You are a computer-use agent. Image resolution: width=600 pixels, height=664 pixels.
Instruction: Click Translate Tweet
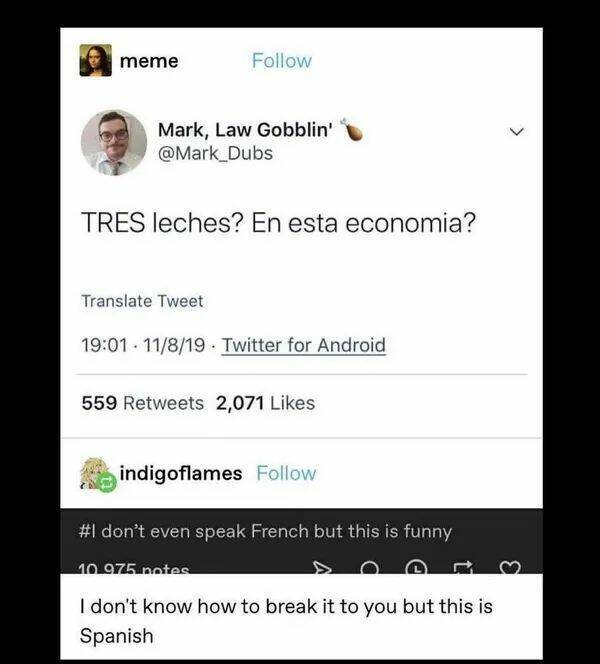(x=142, y=301)
